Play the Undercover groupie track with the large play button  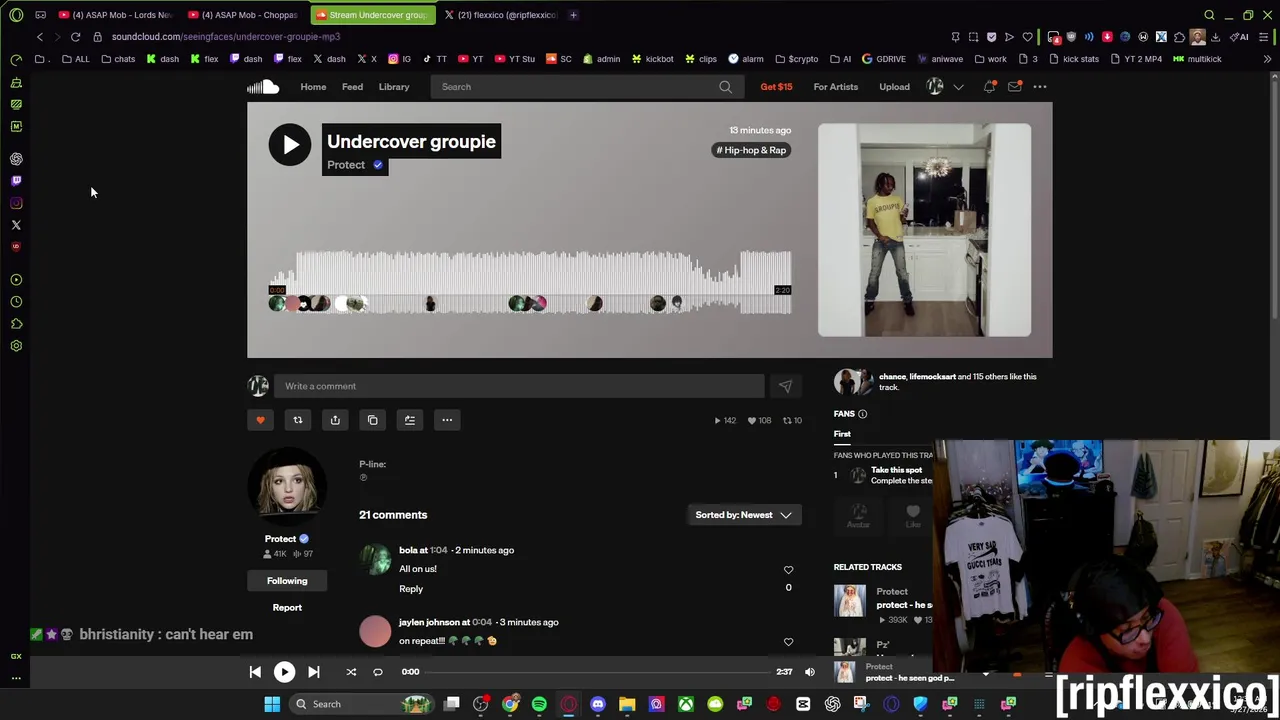pyautogui.click(x=290, y=145)
